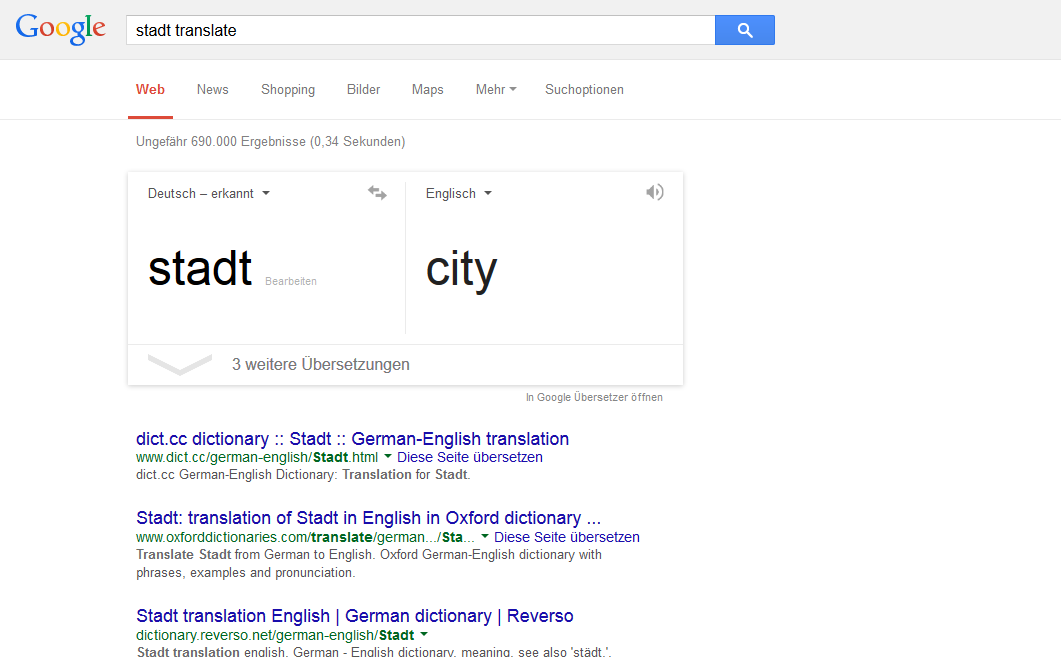Image resolution: width=1061 pixels, height=657 pixels.
Task: Open the dropdown arrow beside the dict.cc URL
Action: point(388,457)
